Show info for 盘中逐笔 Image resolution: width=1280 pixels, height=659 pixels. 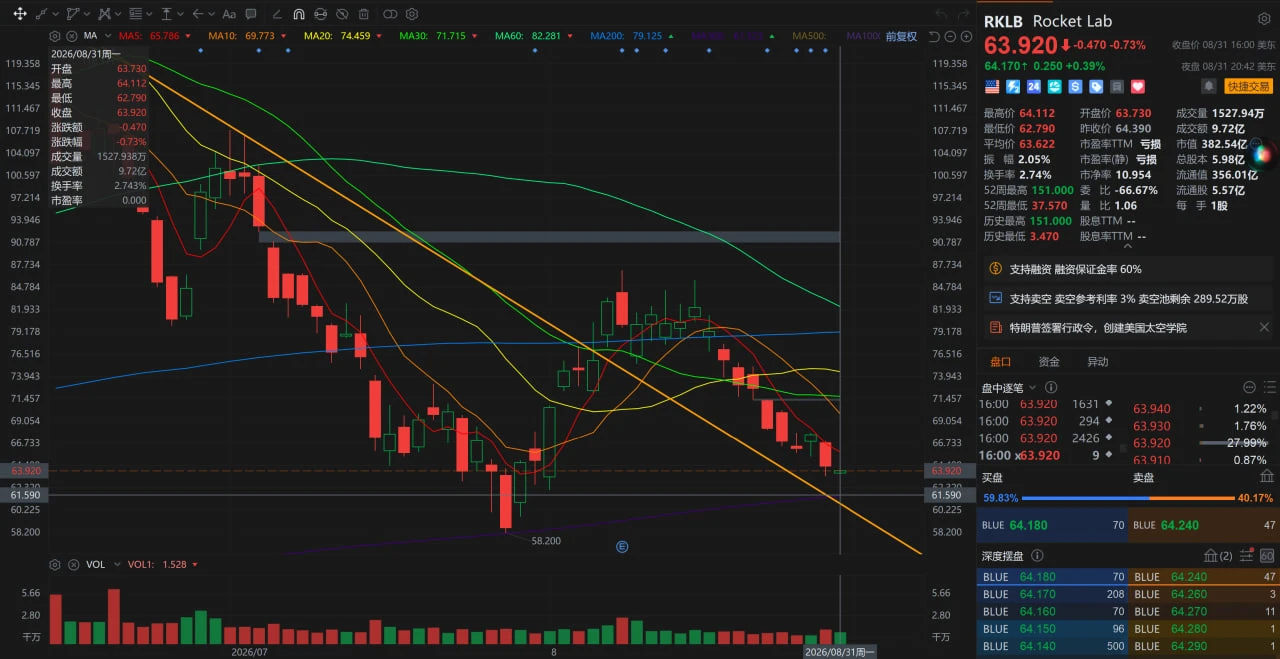click(1051, 387)
